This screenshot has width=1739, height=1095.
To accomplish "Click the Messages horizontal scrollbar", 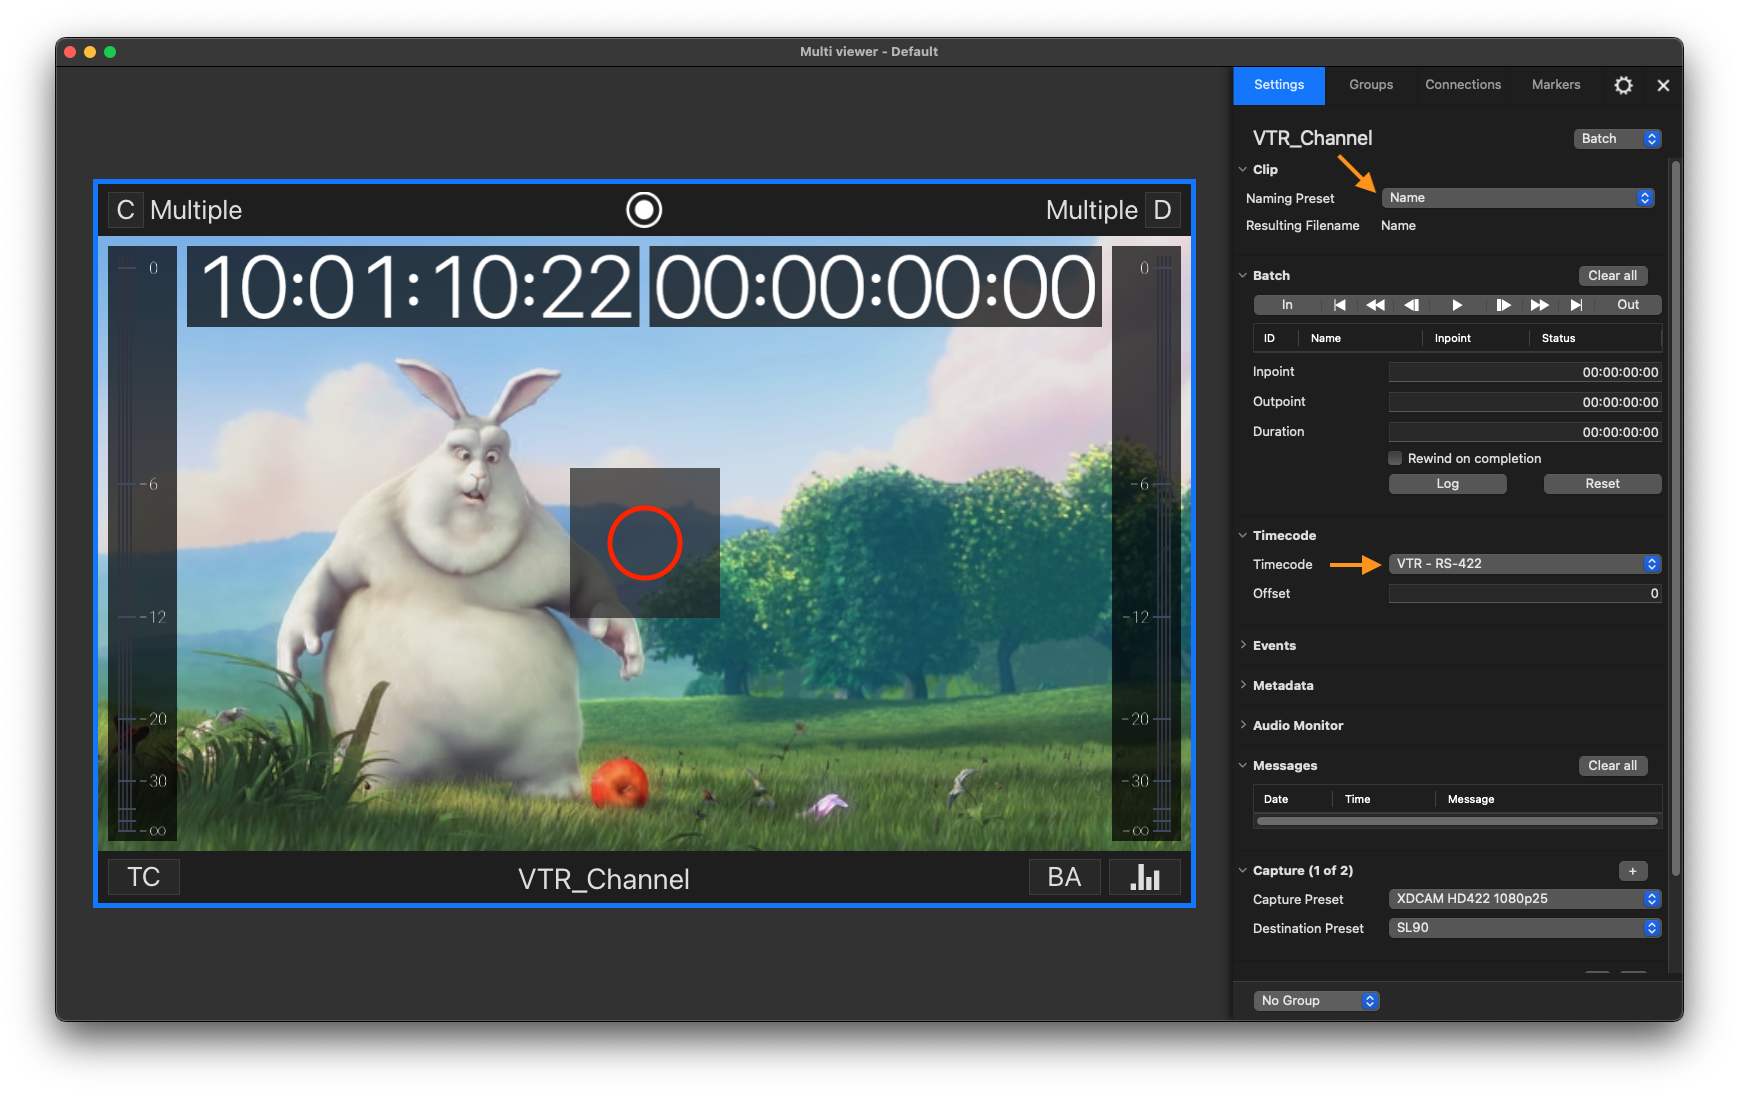I will pos(1457,822).
